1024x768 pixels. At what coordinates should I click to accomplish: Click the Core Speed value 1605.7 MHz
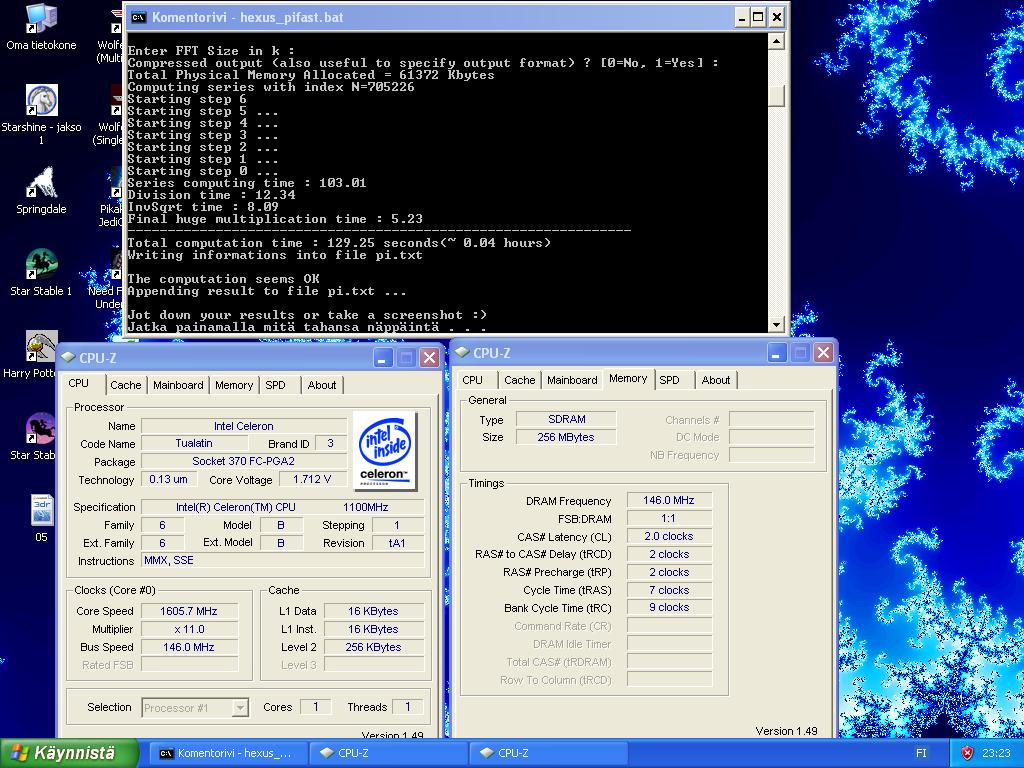[189, 611]
